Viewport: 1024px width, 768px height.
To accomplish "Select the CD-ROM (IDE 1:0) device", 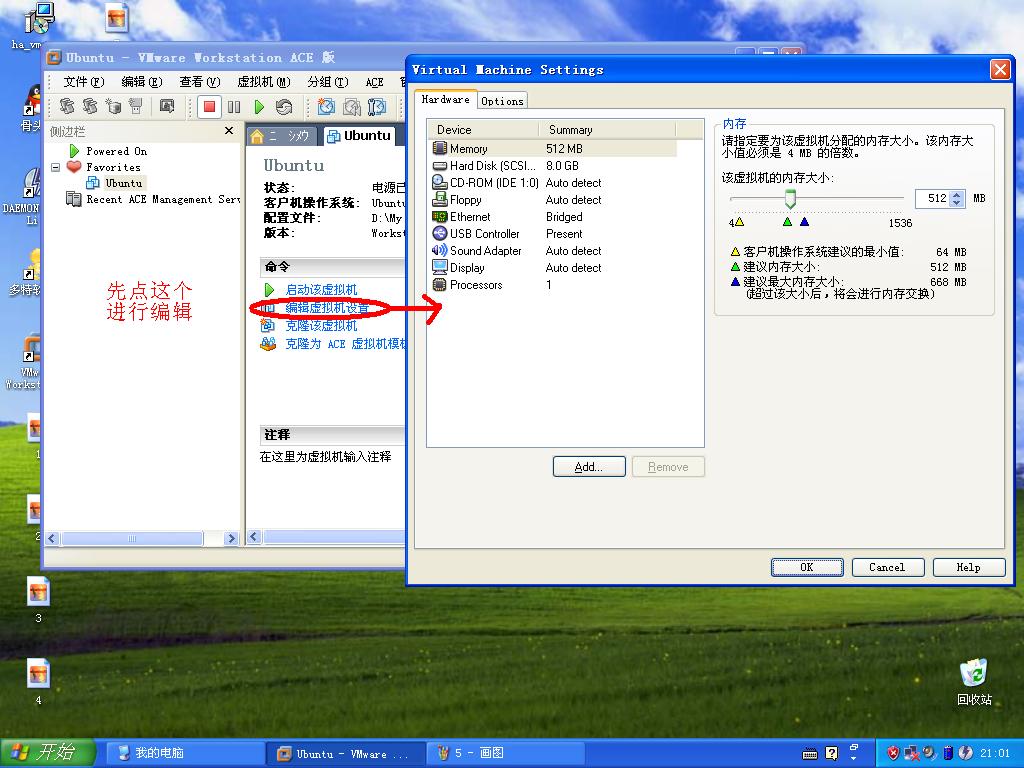I will 552,183.
